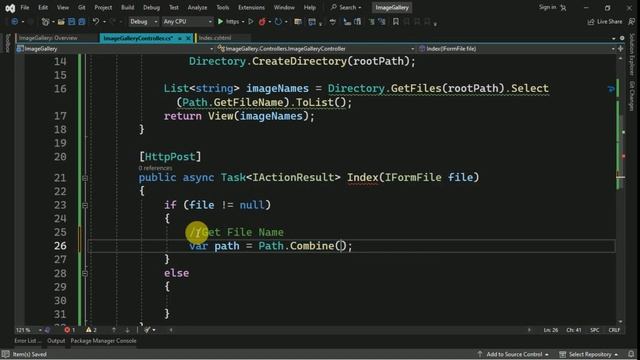Close the ImageGalleryController.cs tab

[x=188, y=38]
